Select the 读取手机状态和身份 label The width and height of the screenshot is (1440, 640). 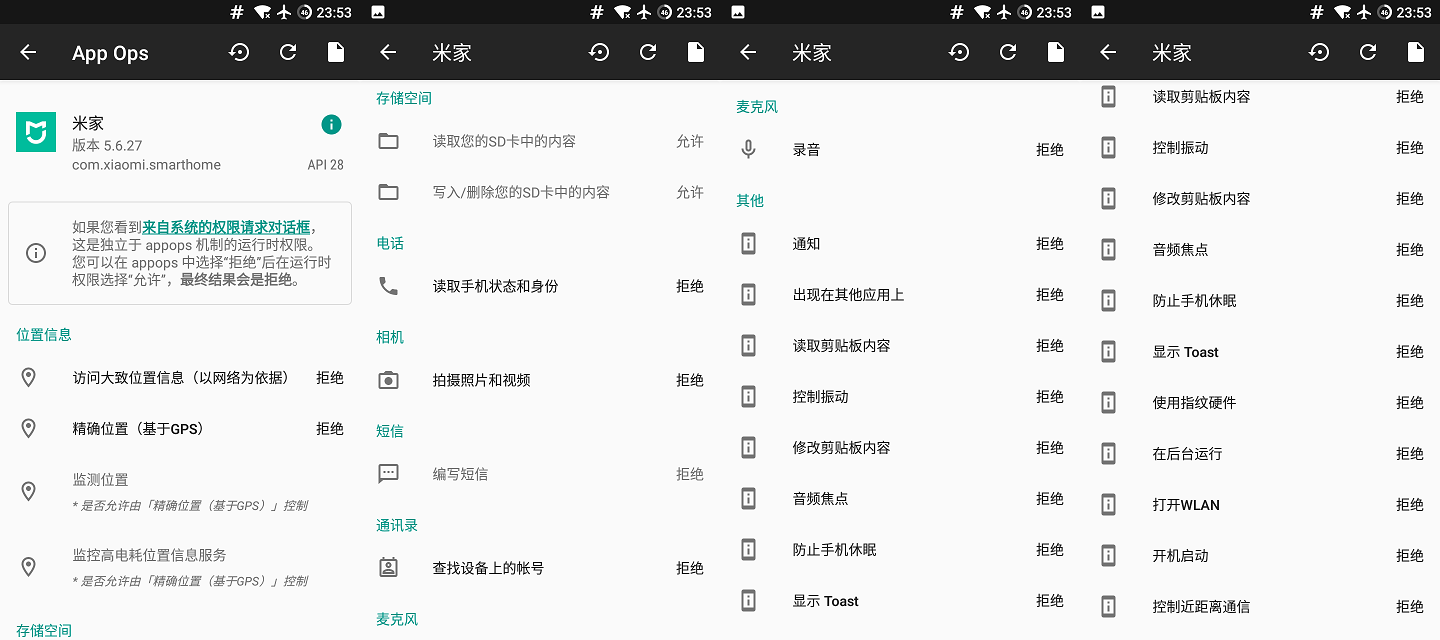(x=495, y=286)
